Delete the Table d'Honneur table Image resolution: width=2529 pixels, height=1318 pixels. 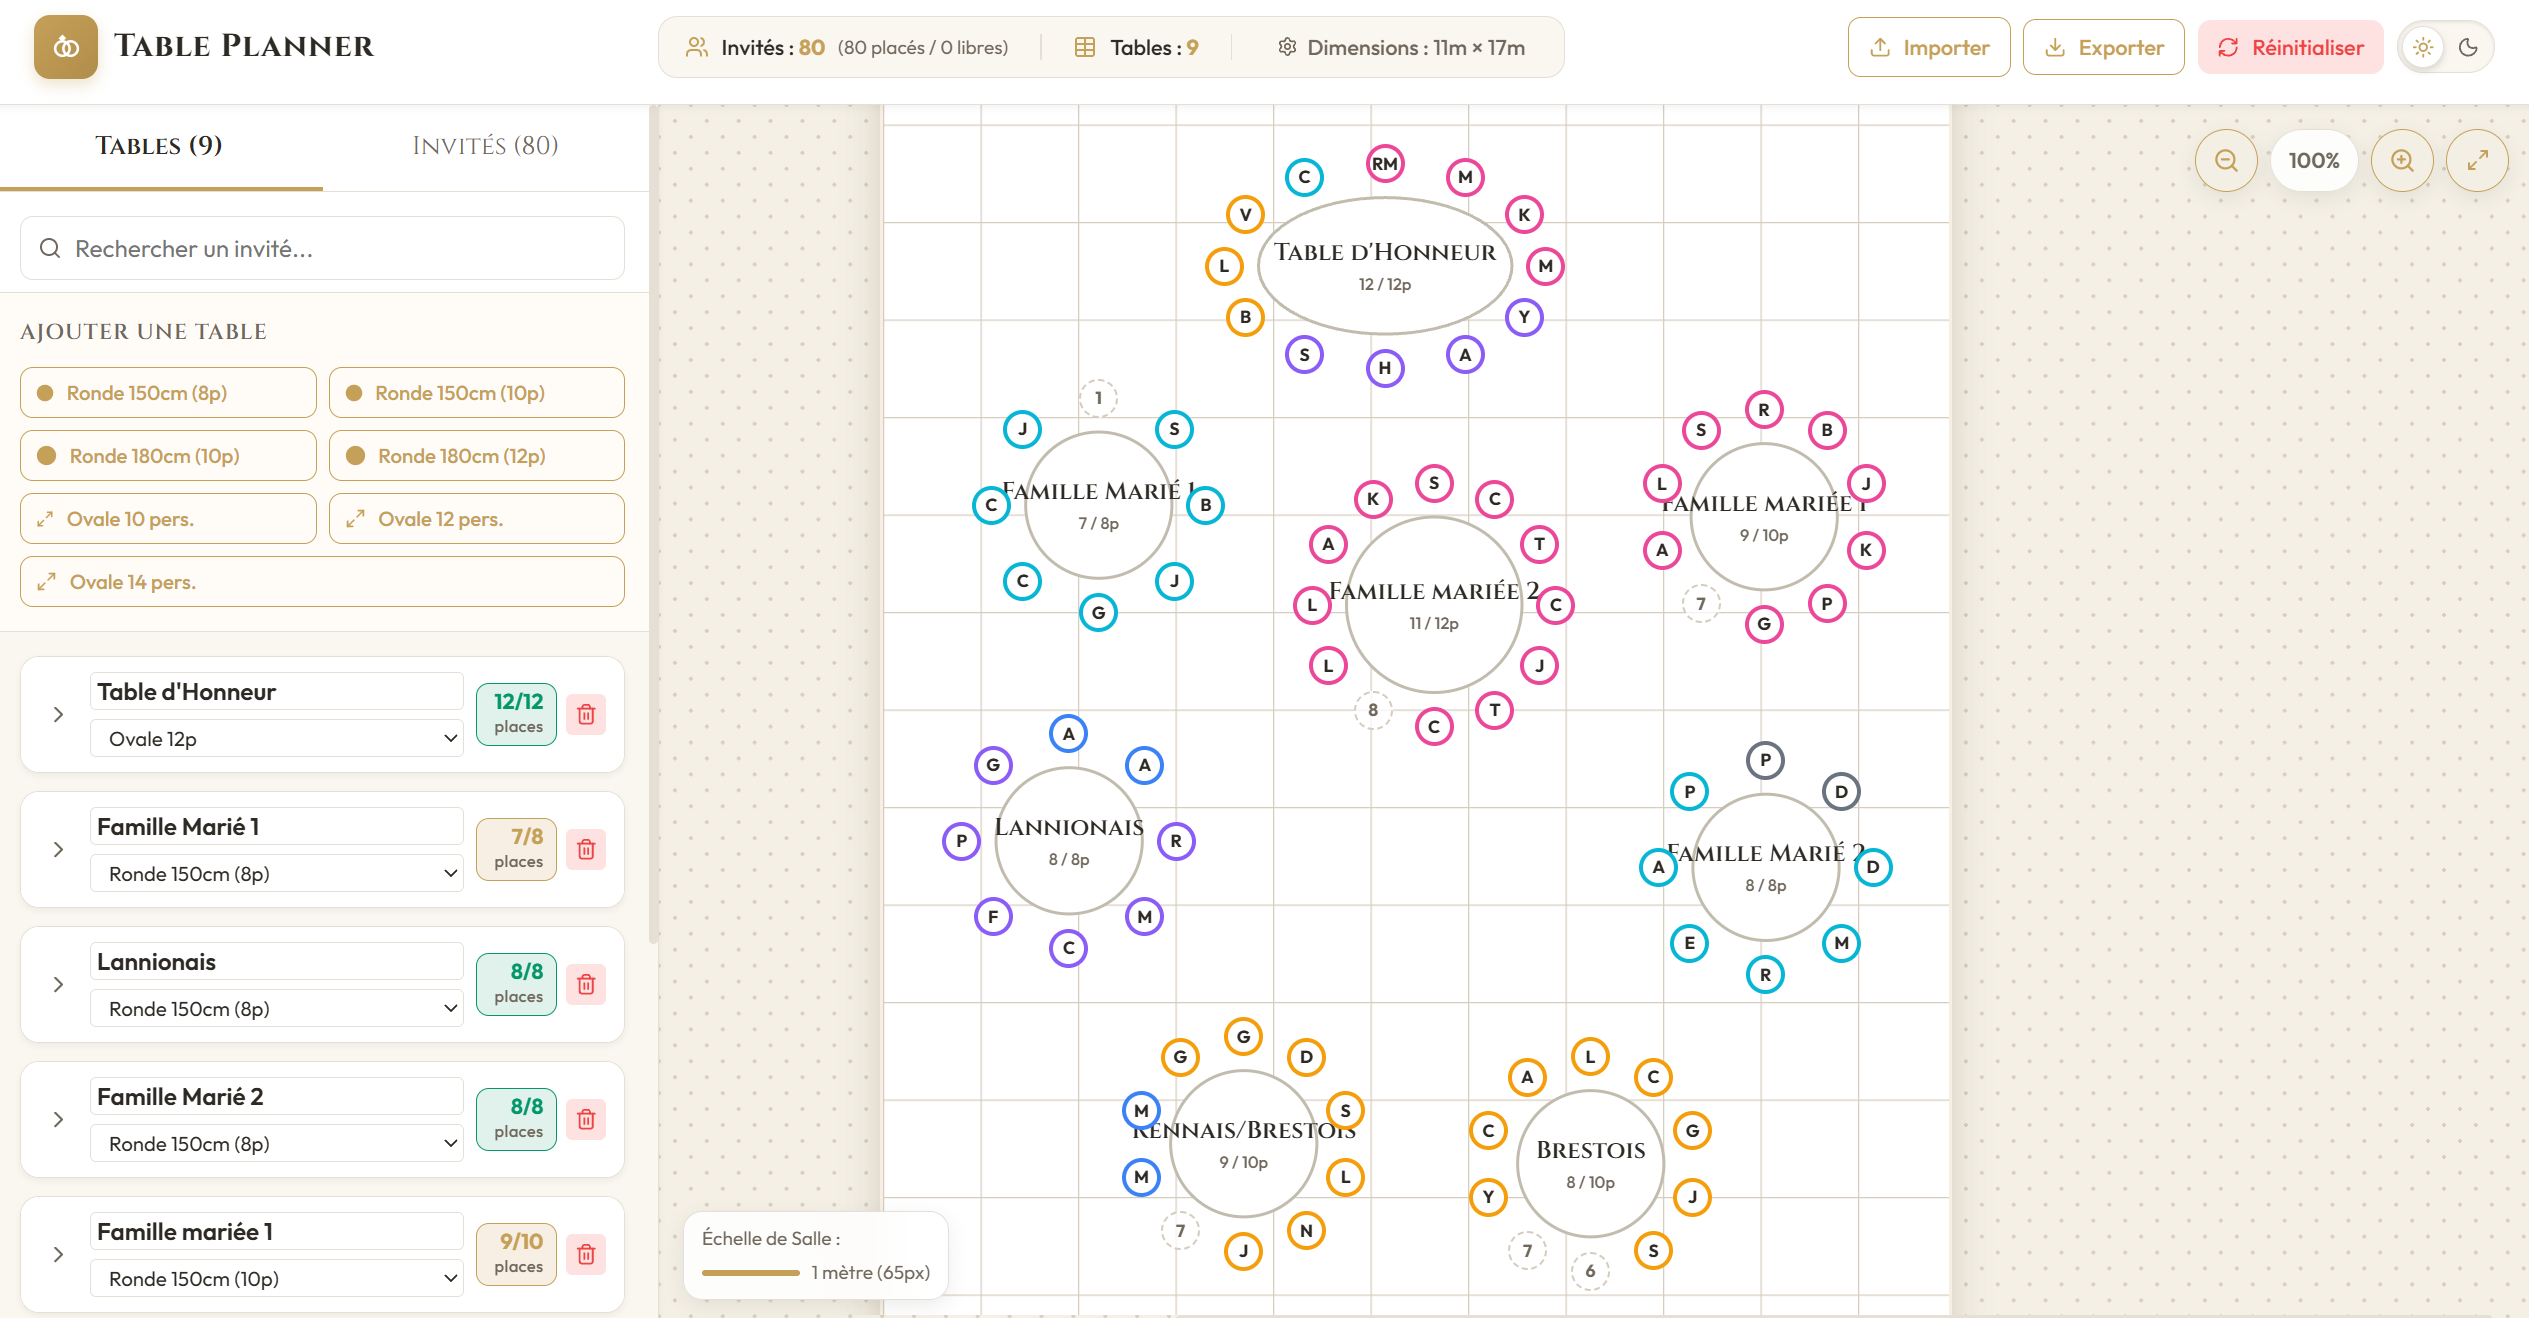(586, 714)
